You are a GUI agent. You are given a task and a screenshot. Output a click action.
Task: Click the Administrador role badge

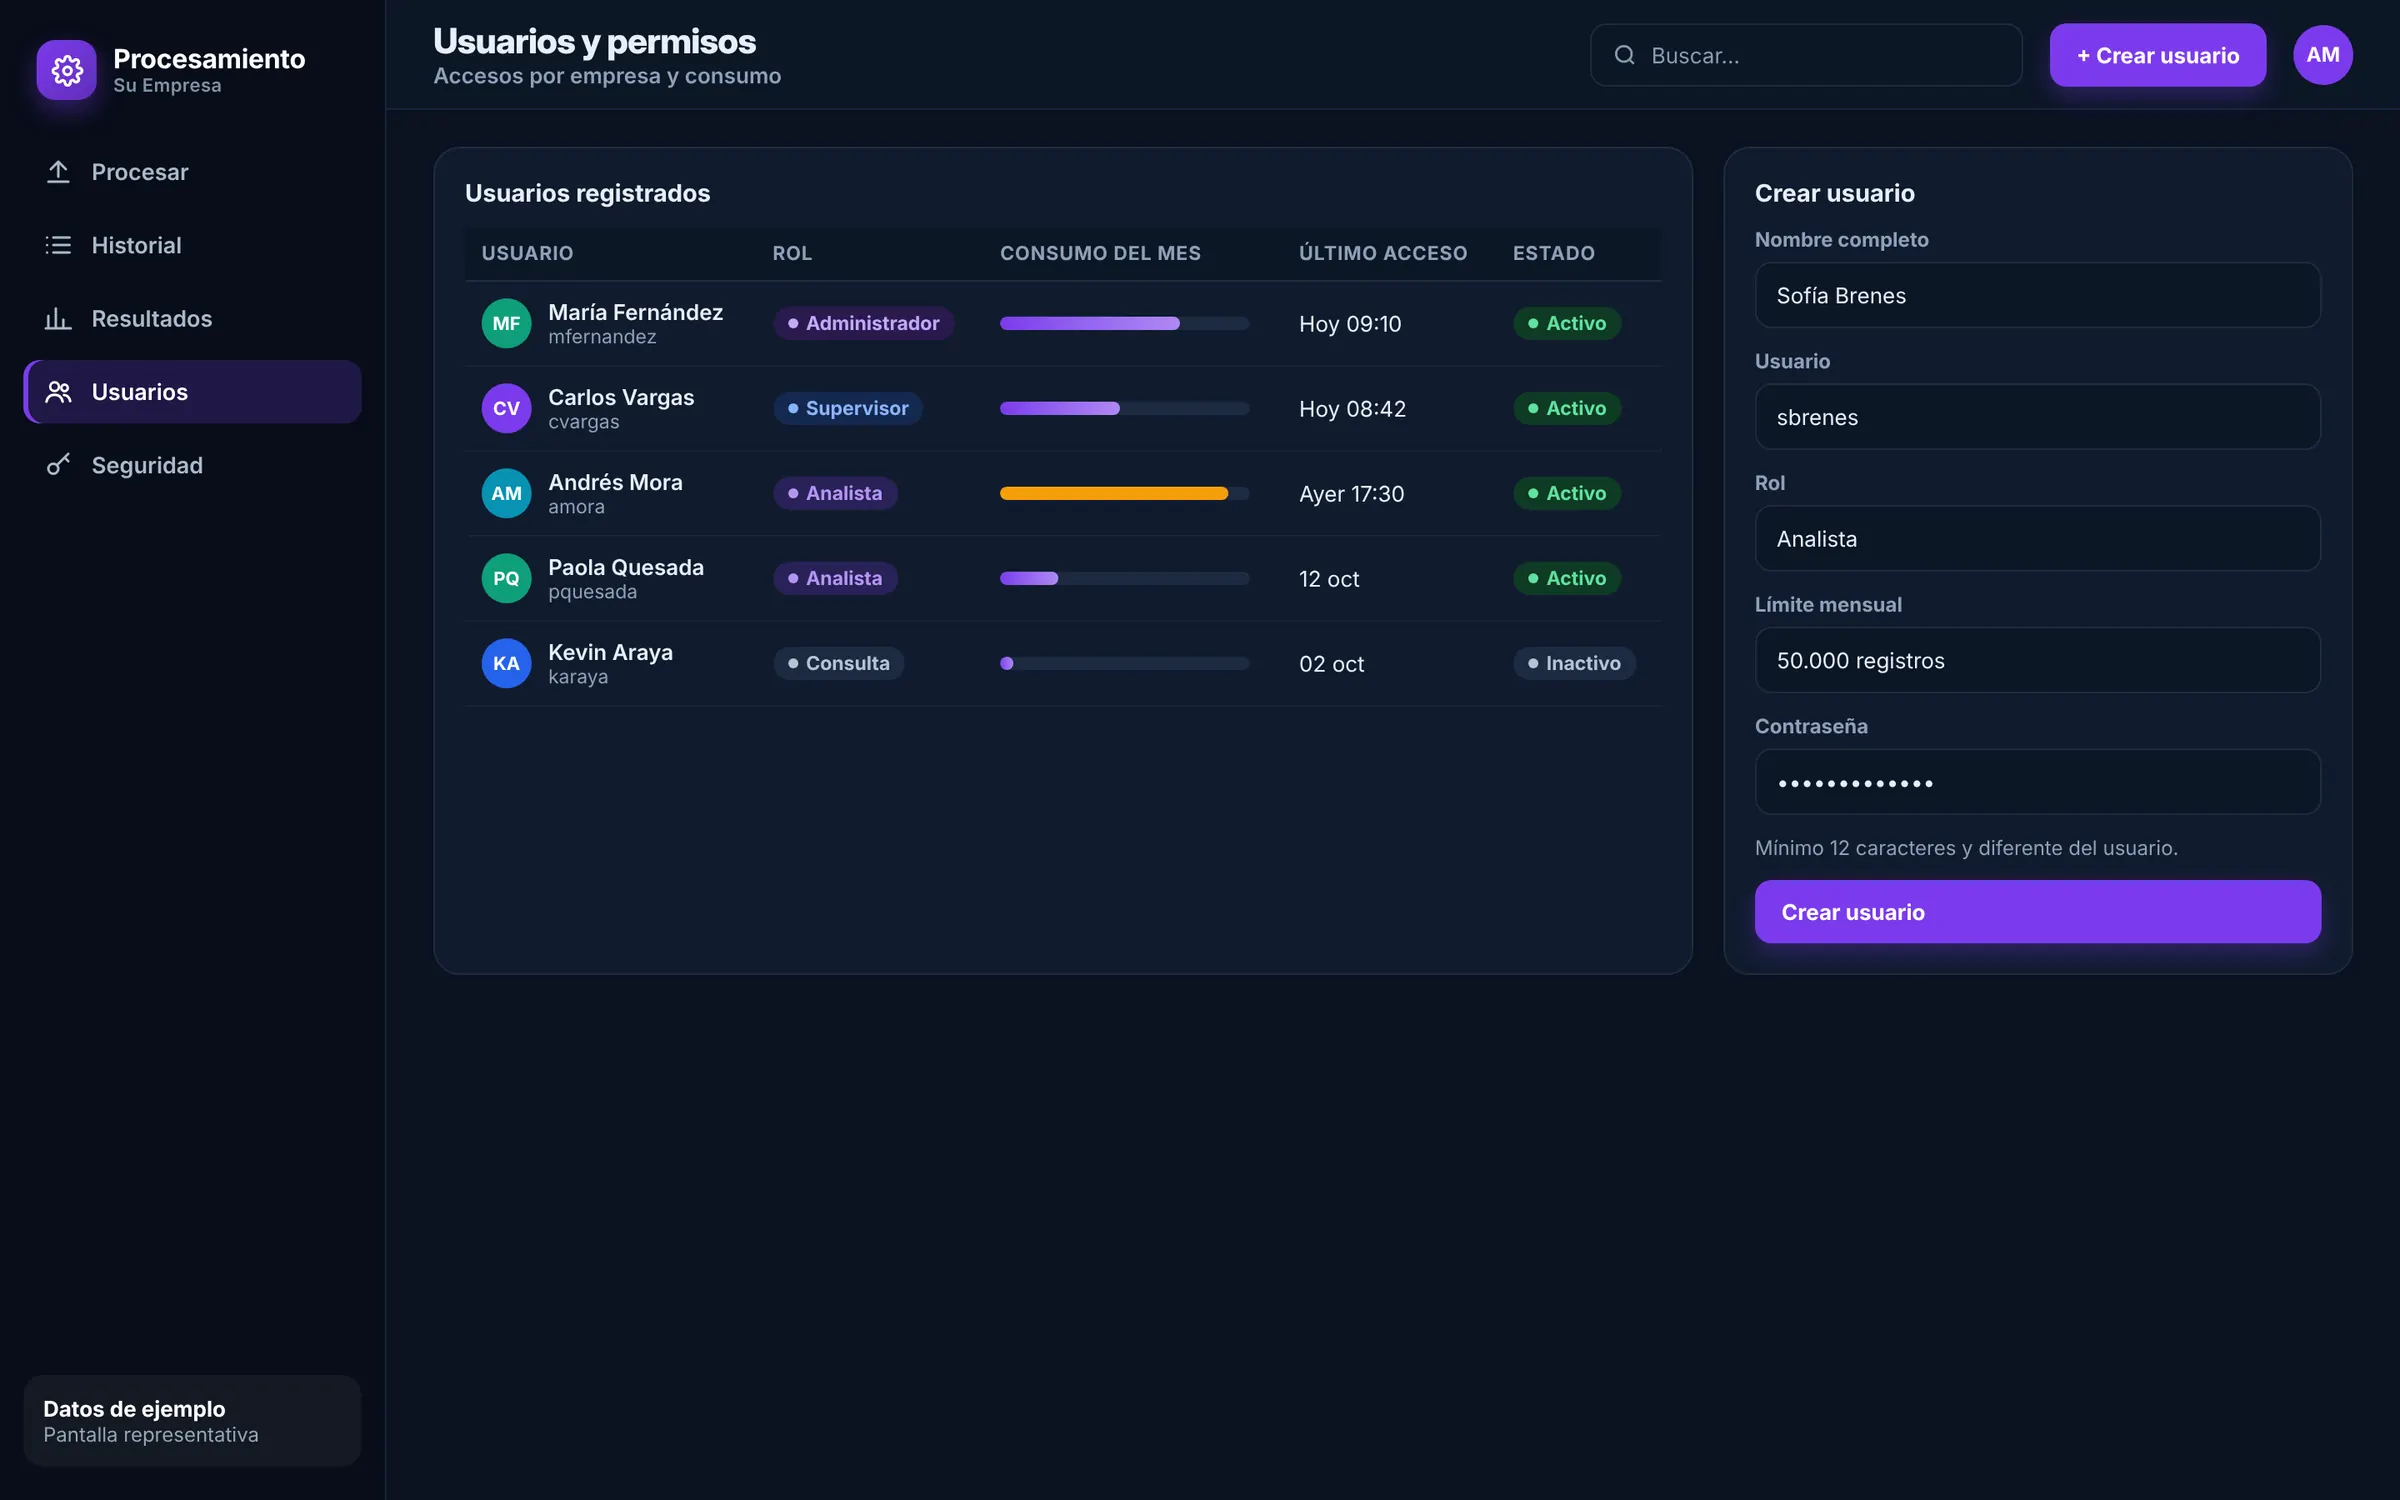pyautogui.click(x=863, y=323)
